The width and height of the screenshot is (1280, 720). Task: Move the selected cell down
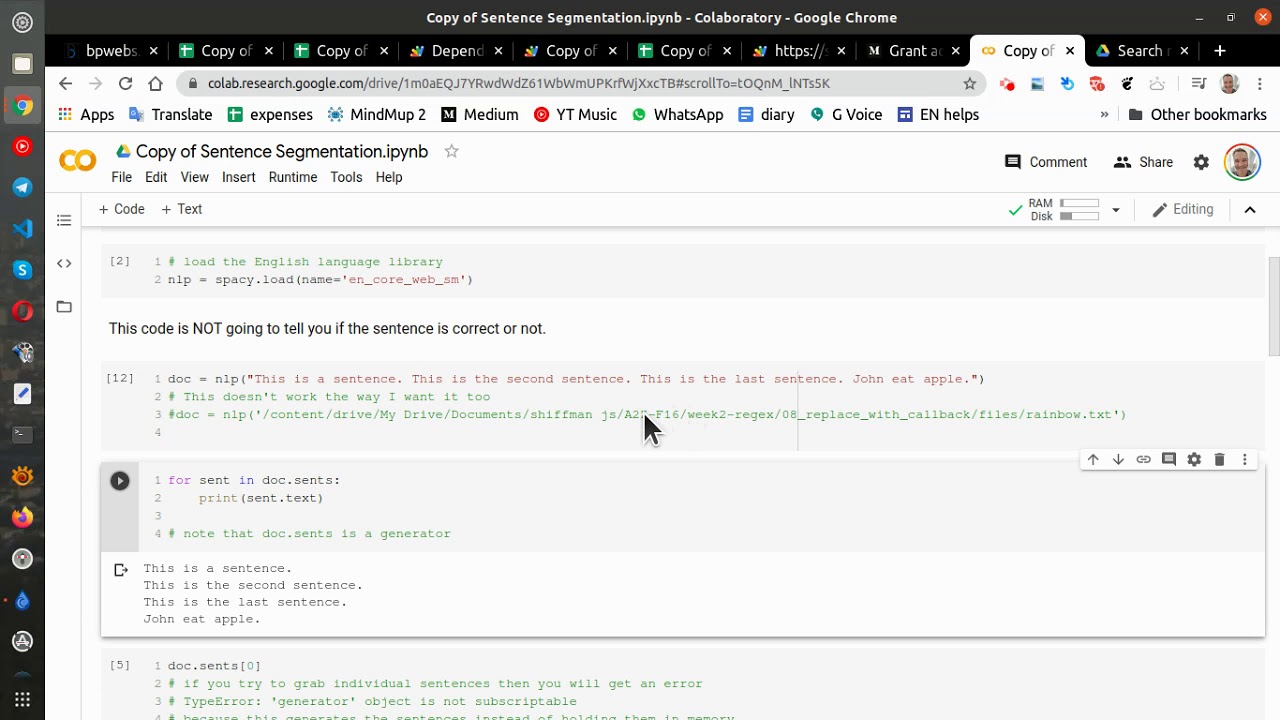[1118, 459]
